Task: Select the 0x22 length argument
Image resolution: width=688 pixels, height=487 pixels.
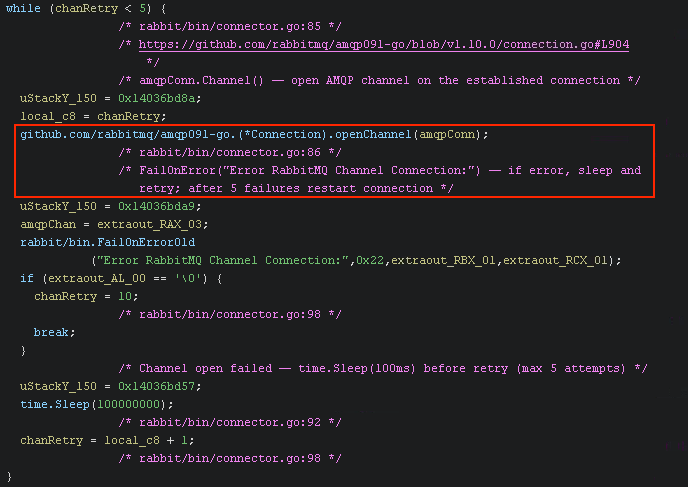Action: (x=370, y=260)
